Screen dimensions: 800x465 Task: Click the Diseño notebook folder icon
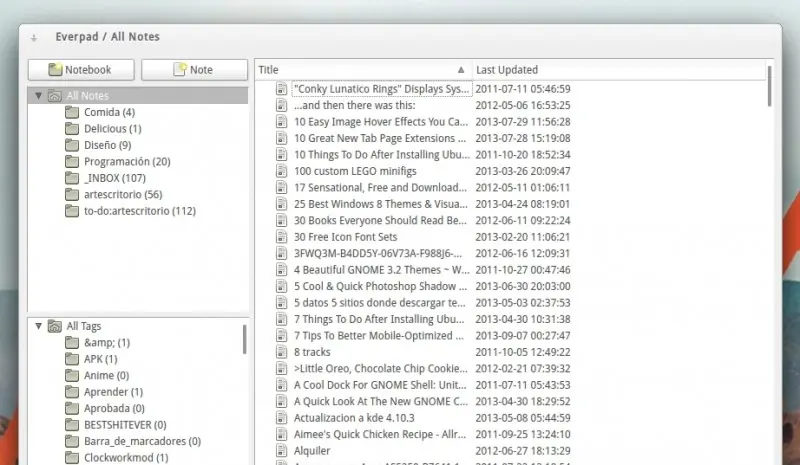[72, 145]
